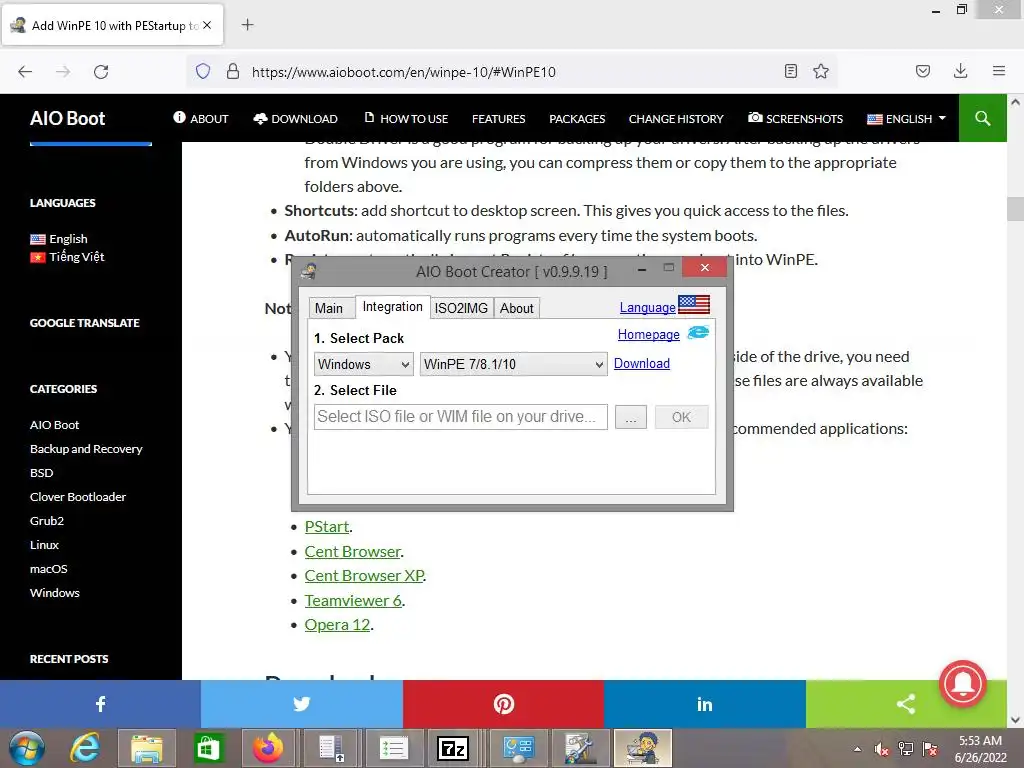1024x768 pixels.
Task: Close the Add WinPE 10 browser tab
Action: (x=207, y=25)
